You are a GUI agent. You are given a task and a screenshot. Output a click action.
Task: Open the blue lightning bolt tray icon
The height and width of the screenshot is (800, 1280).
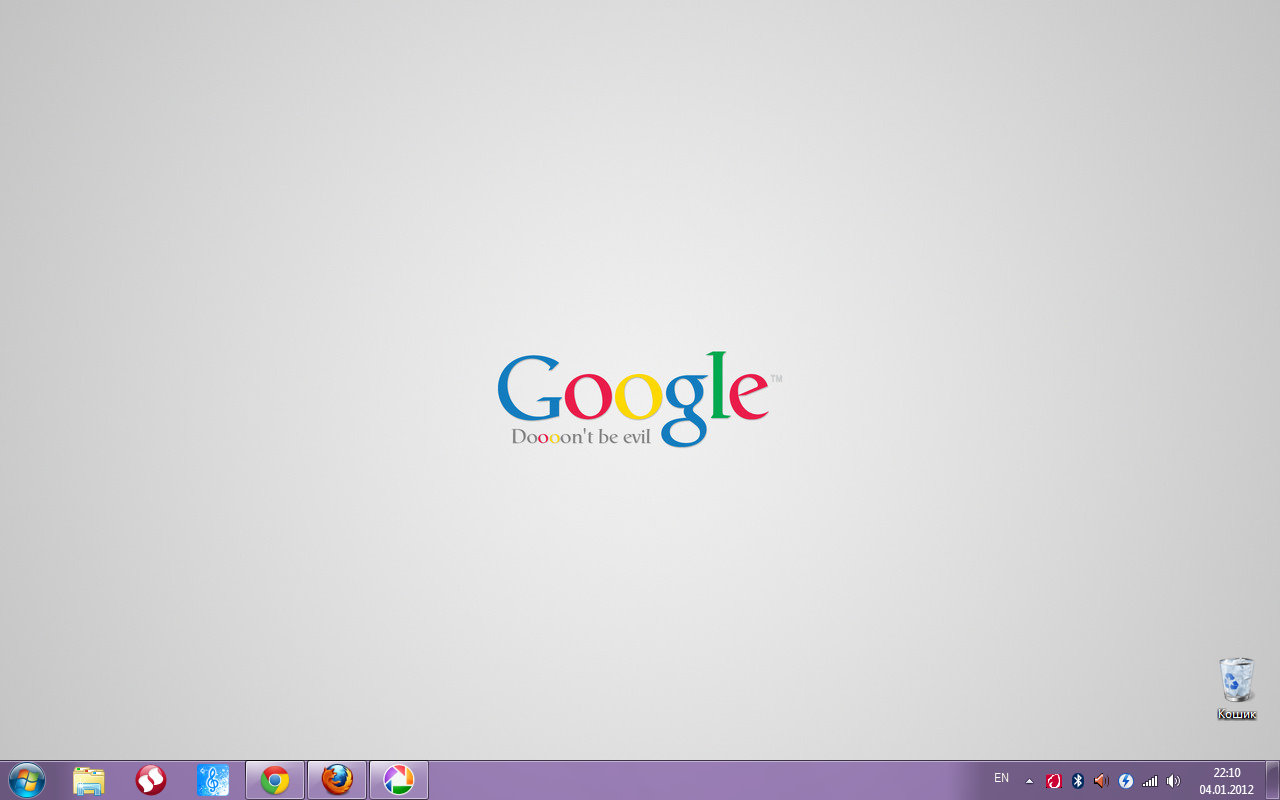[1125, 781]
